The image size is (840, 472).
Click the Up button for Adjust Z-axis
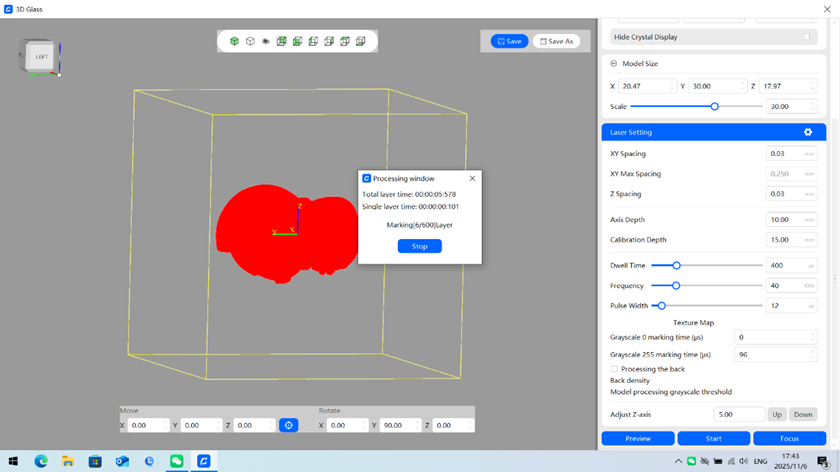pyautogui.click(x=777, y=414)
